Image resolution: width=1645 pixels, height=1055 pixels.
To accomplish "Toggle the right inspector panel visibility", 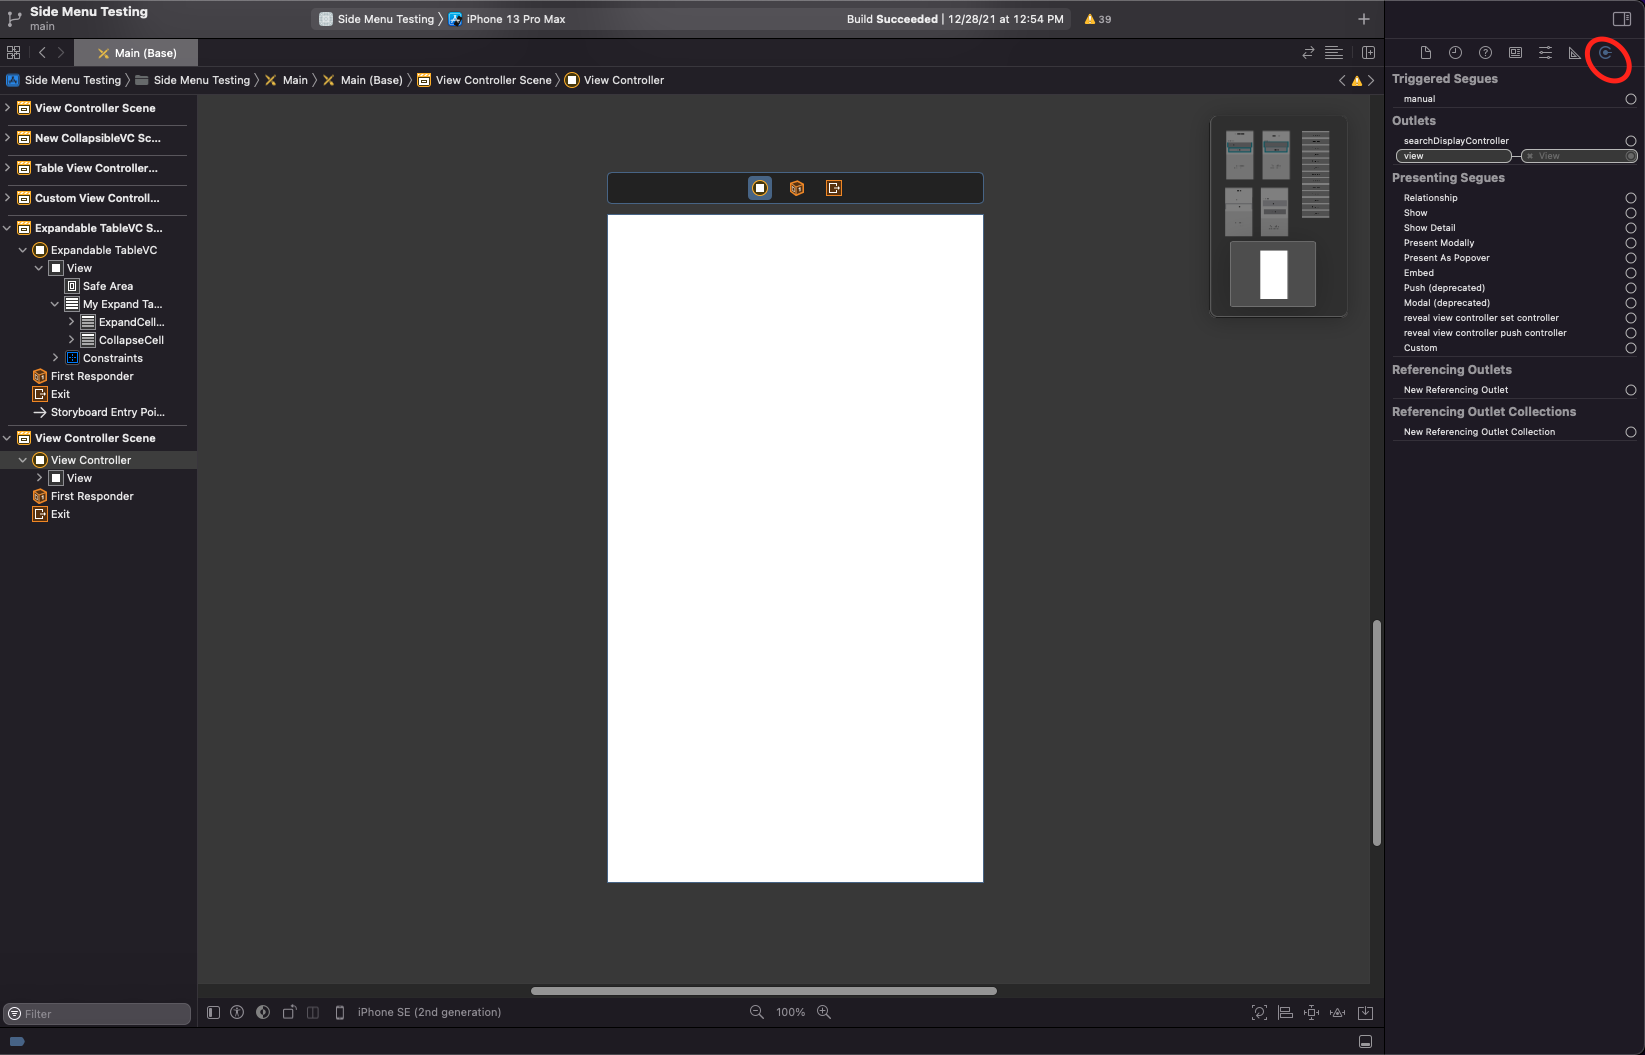I will coord(1622,19).
